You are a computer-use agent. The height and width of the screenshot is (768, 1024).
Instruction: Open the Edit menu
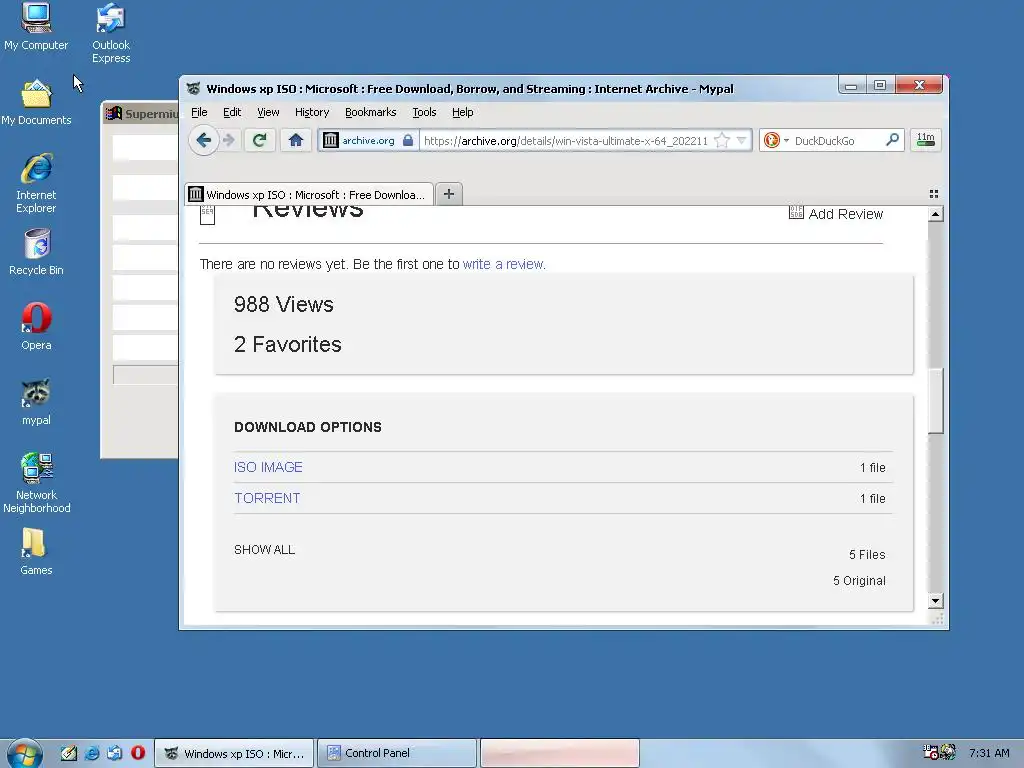[x=232, y=112]
